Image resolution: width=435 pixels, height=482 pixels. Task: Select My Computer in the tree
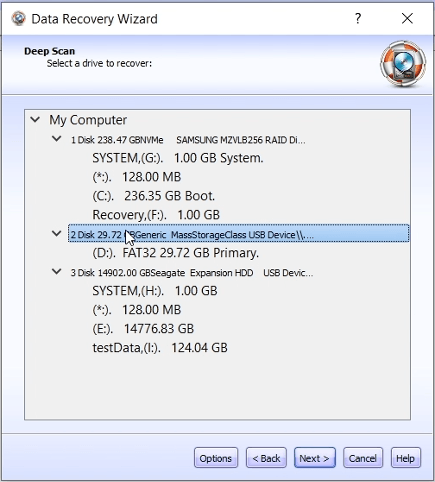point(88,120)
